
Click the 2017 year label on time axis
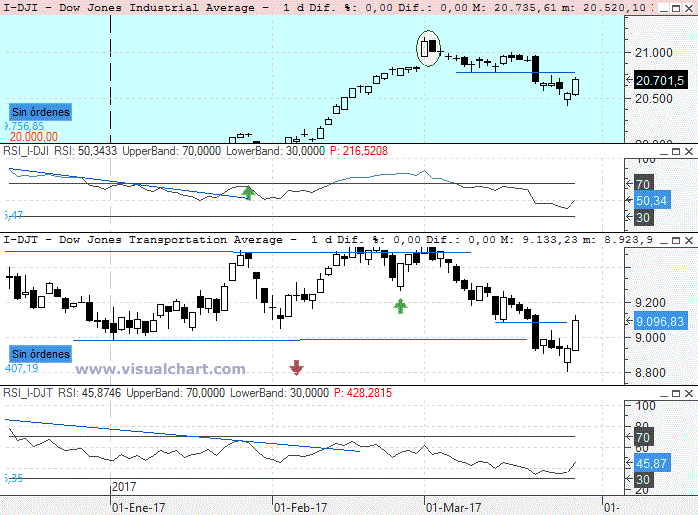(x=124, y=487)
